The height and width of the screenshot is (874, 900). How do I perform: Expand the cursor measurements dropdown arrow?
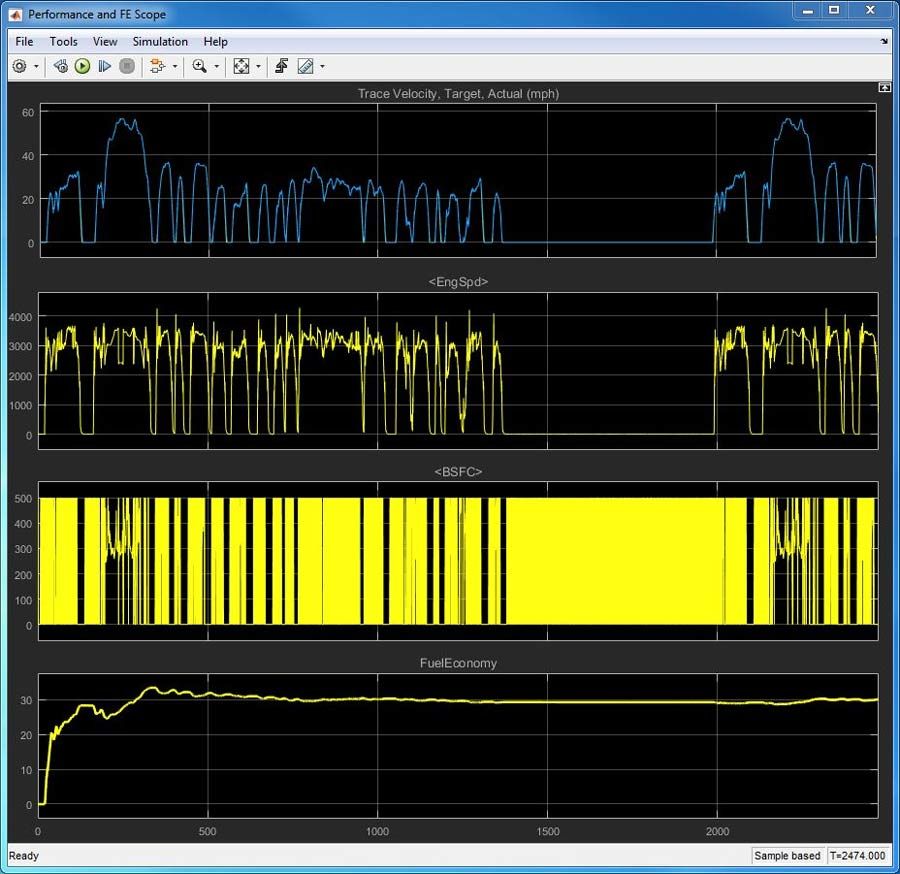pyautogui.click(x=321, y=66)
